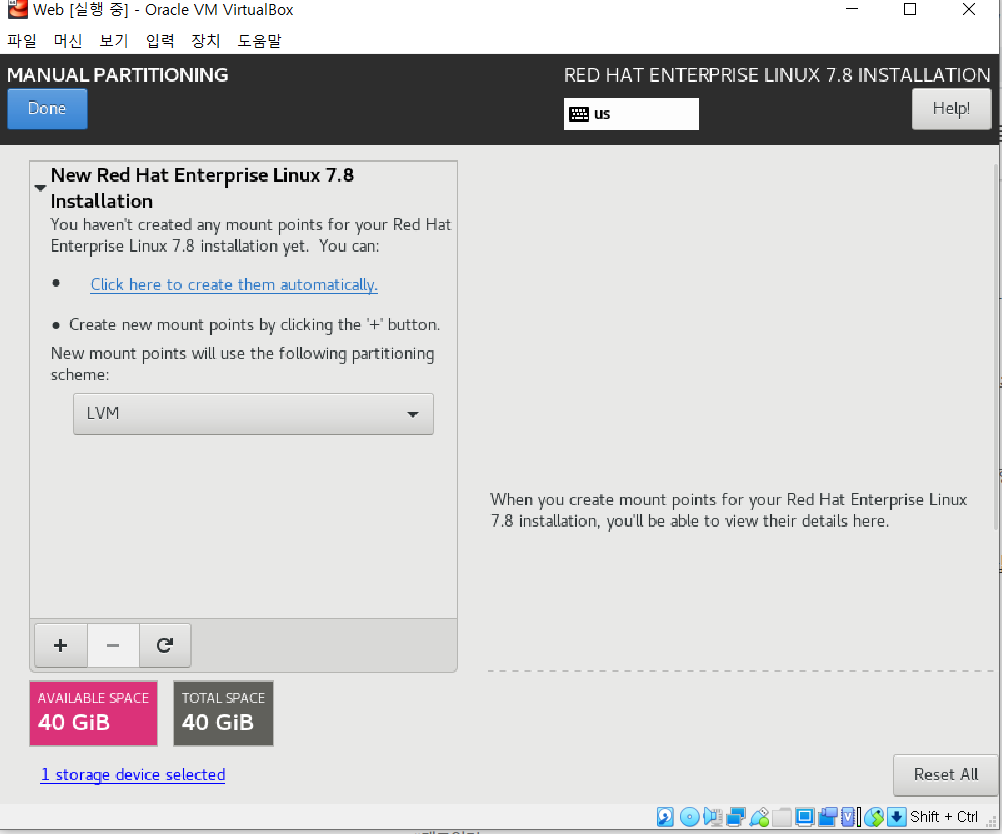1002x834 pixels.
Task: Click the MANUAL PARTITIONING heading
Action: click(118, 75)
